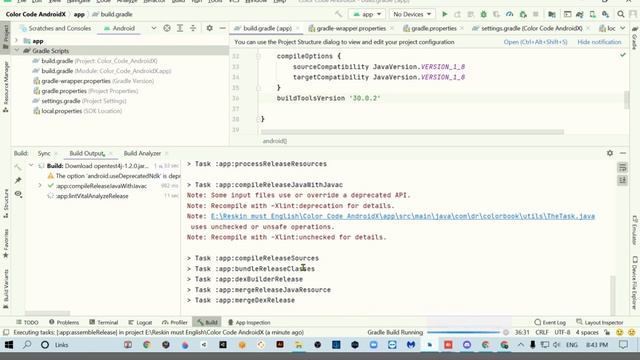Click the hammer rebuild icon in Build panel
The height and width of the screenshot is (360, 640).
(x=18, y=167)
